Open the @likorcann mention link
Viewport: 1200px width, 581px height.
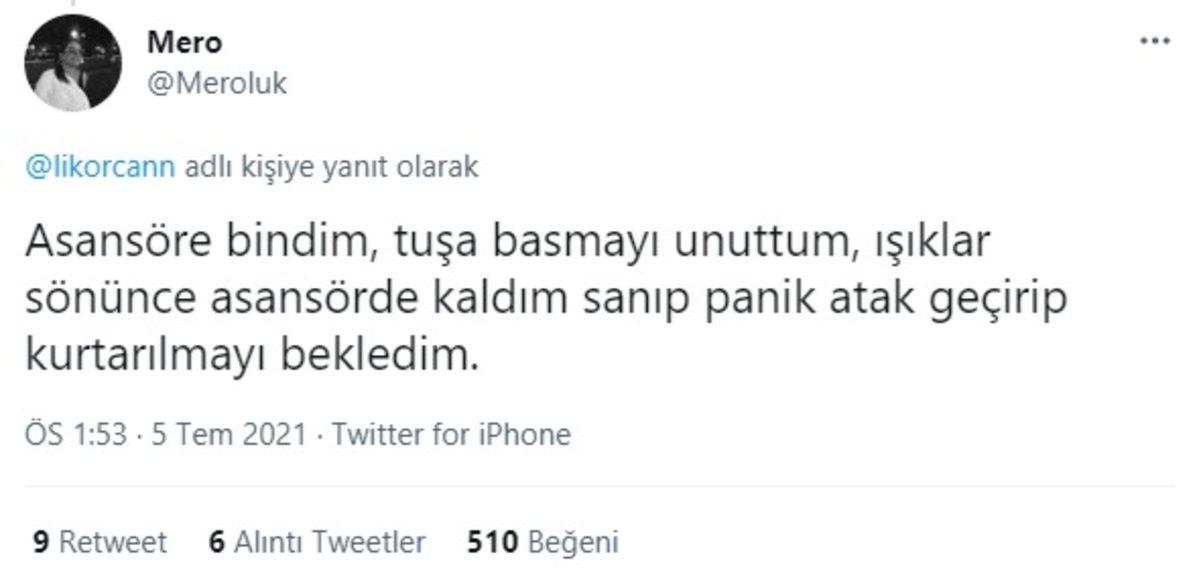click(102, 167)
